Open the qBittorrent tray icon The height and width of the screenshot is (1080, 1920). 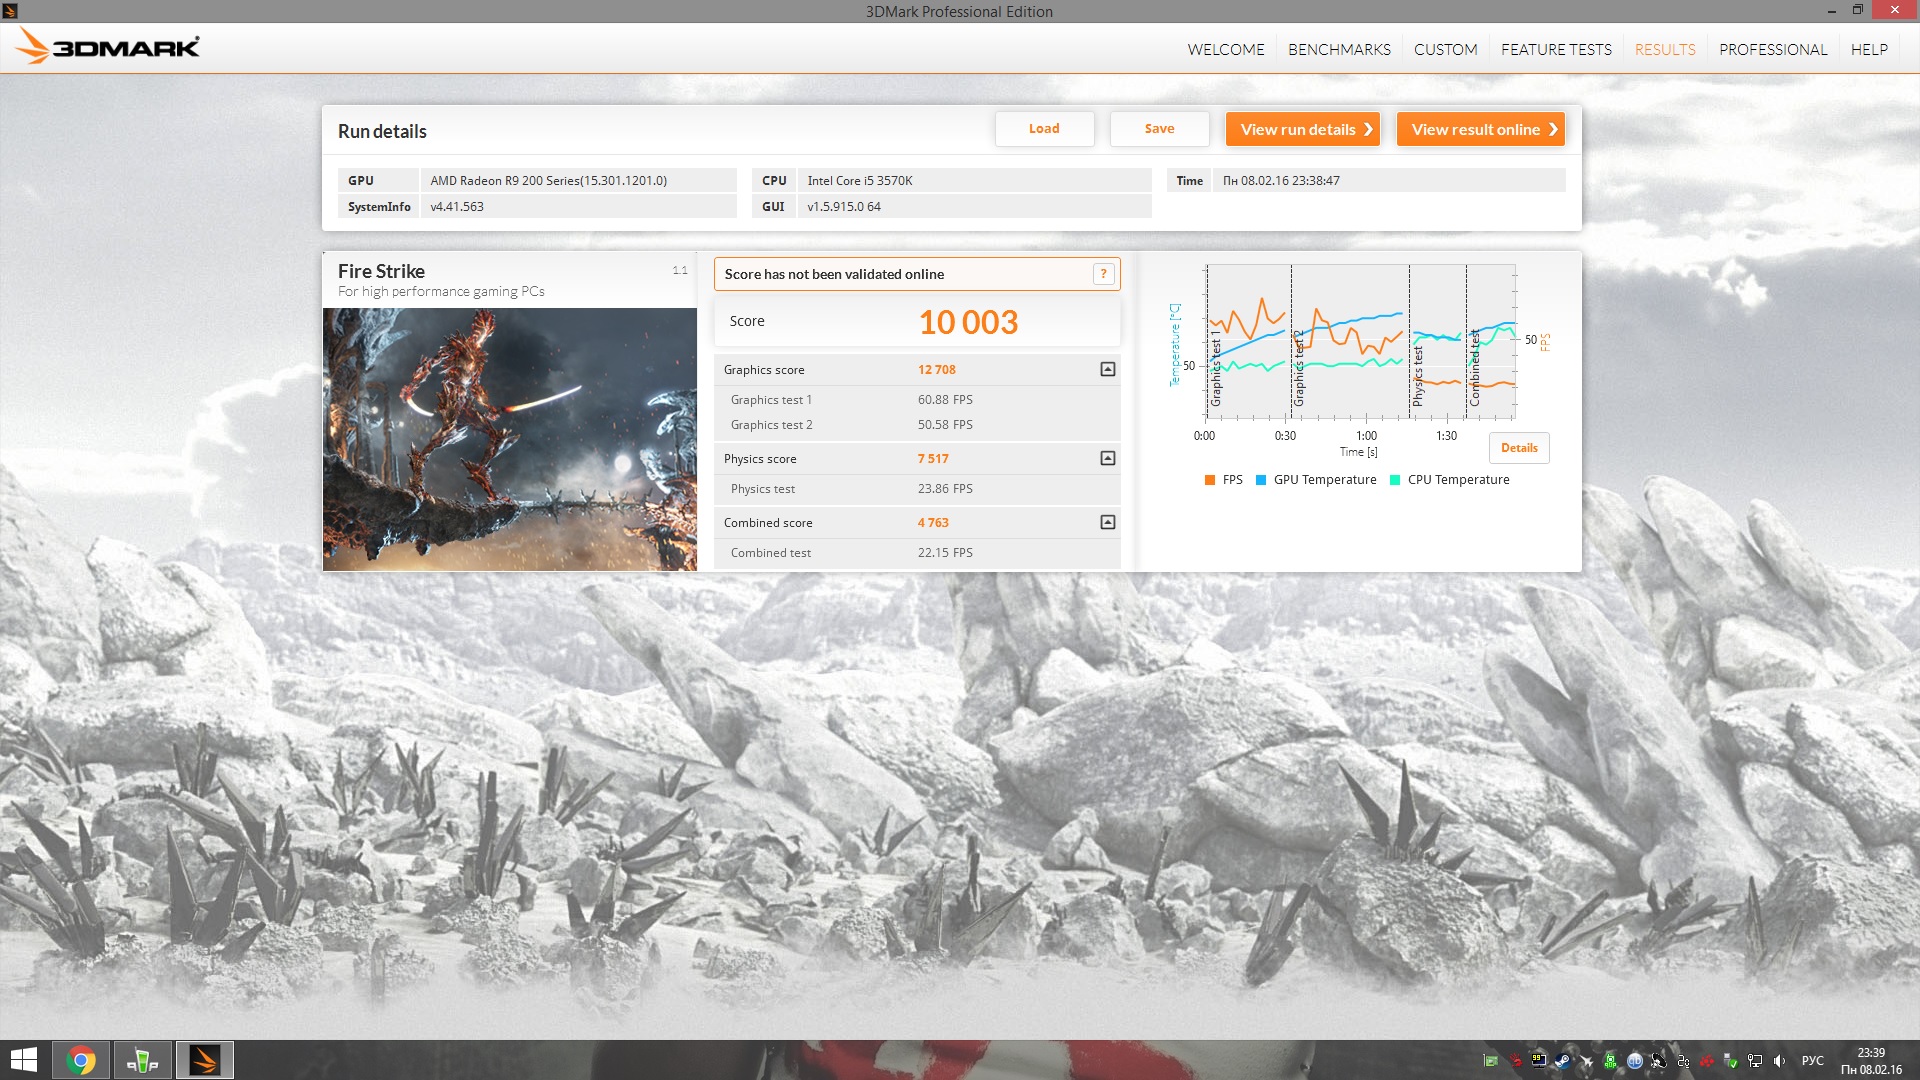tap(1635, 1061)
